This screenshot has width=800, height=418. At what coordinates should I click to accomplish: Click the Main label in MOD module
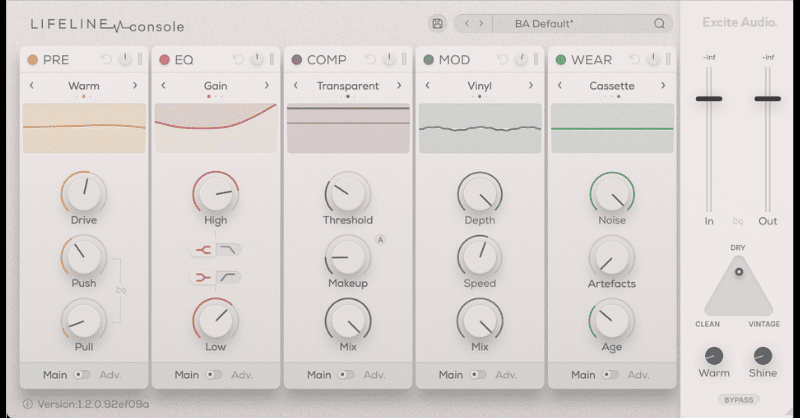click(451, 375)
